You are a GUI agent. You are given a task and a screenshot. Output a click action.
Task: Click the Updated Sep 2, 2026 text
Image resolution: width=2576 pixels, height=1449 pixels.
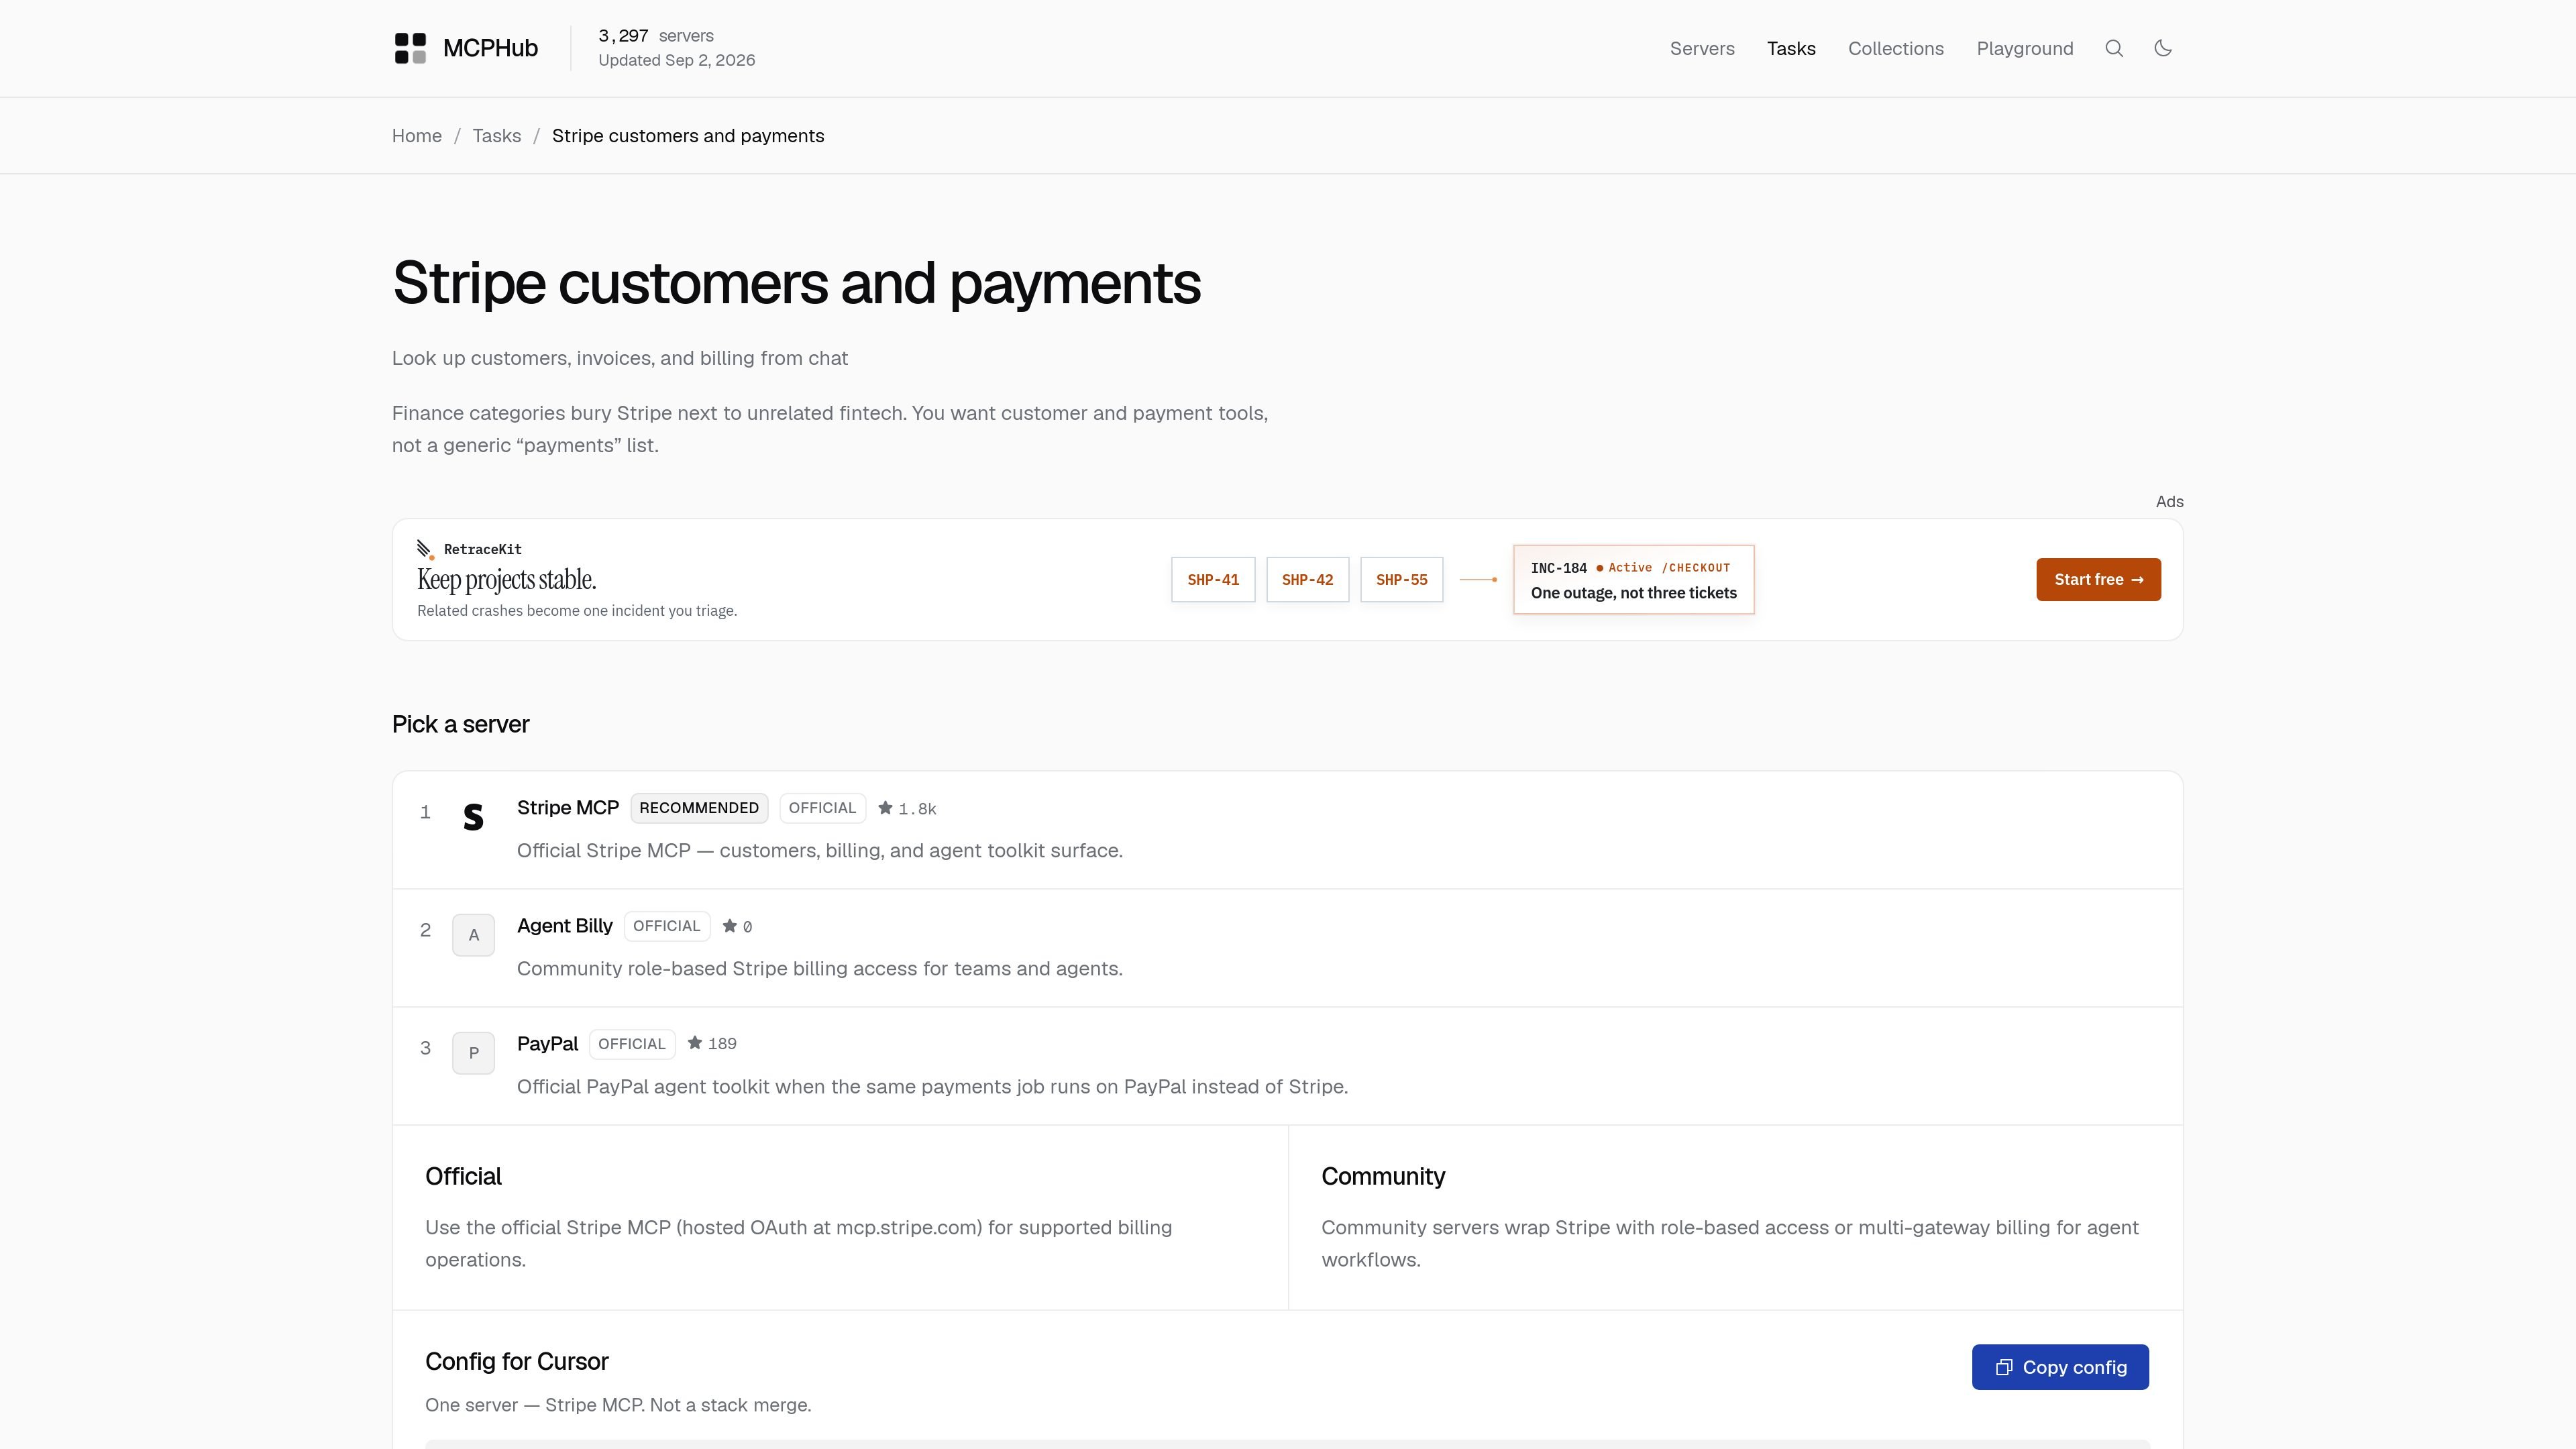click(x=677, y=60)
